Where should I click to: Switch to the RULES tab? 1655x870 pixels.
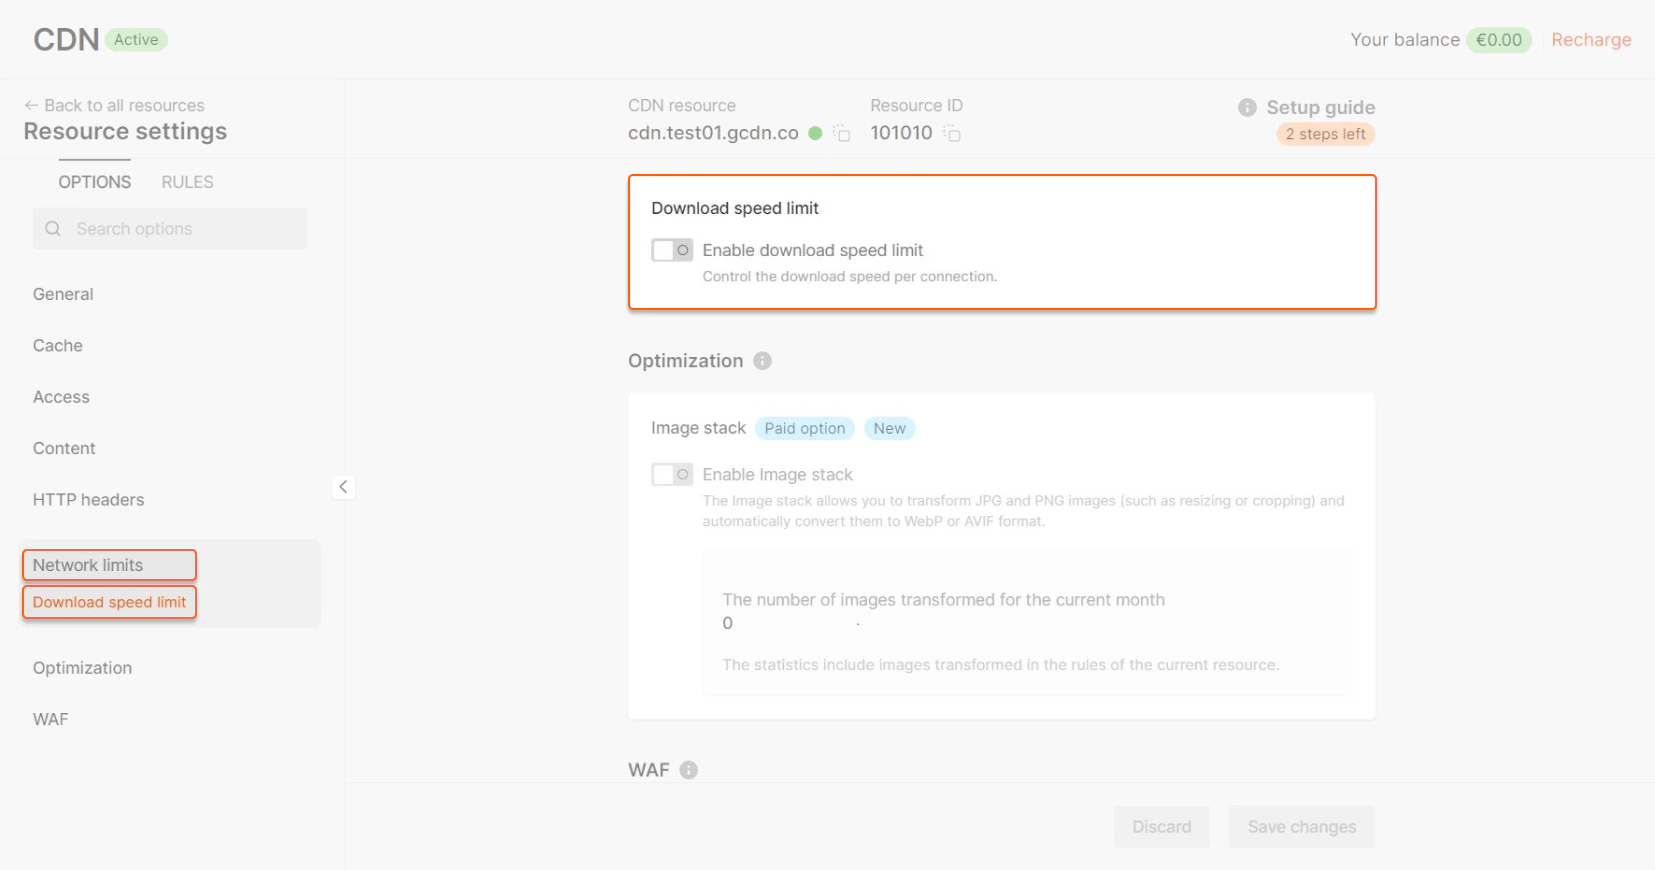tap(186, 181)
